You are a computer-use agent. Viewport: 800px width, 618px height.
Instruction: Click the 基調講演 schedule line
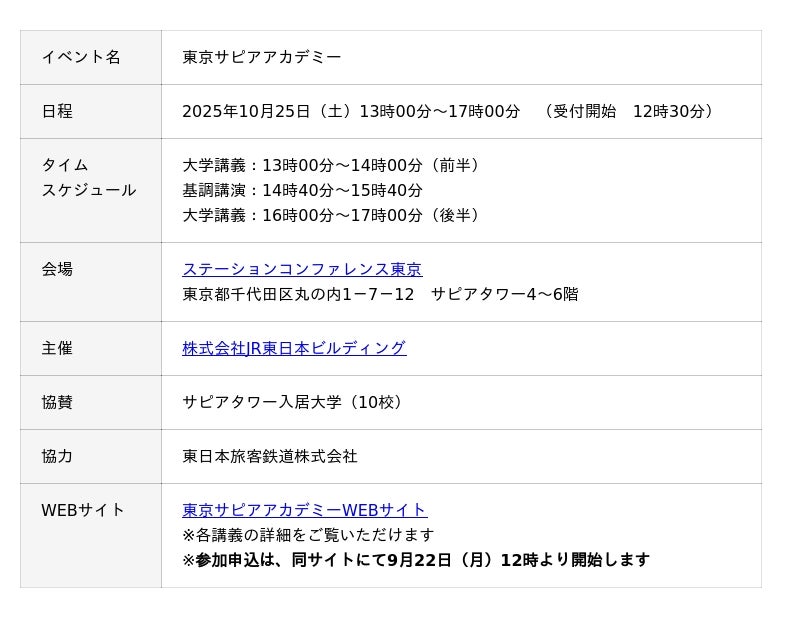(x=302, y=190)
